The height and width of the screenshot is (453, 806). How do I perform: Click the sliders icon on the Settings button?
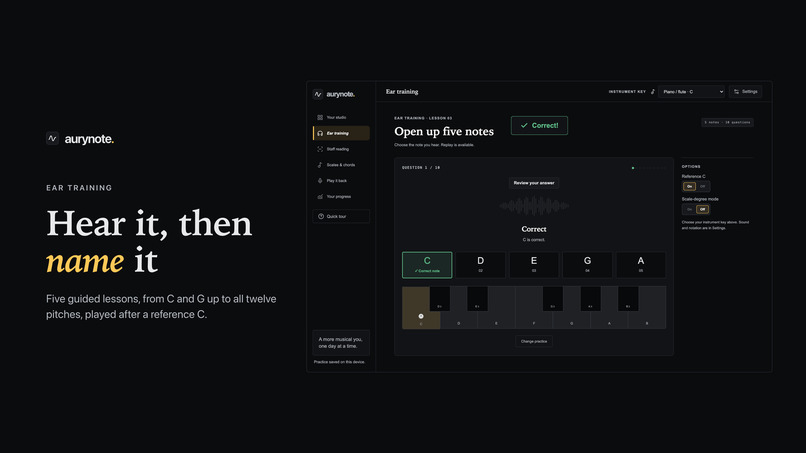point(737,92)
